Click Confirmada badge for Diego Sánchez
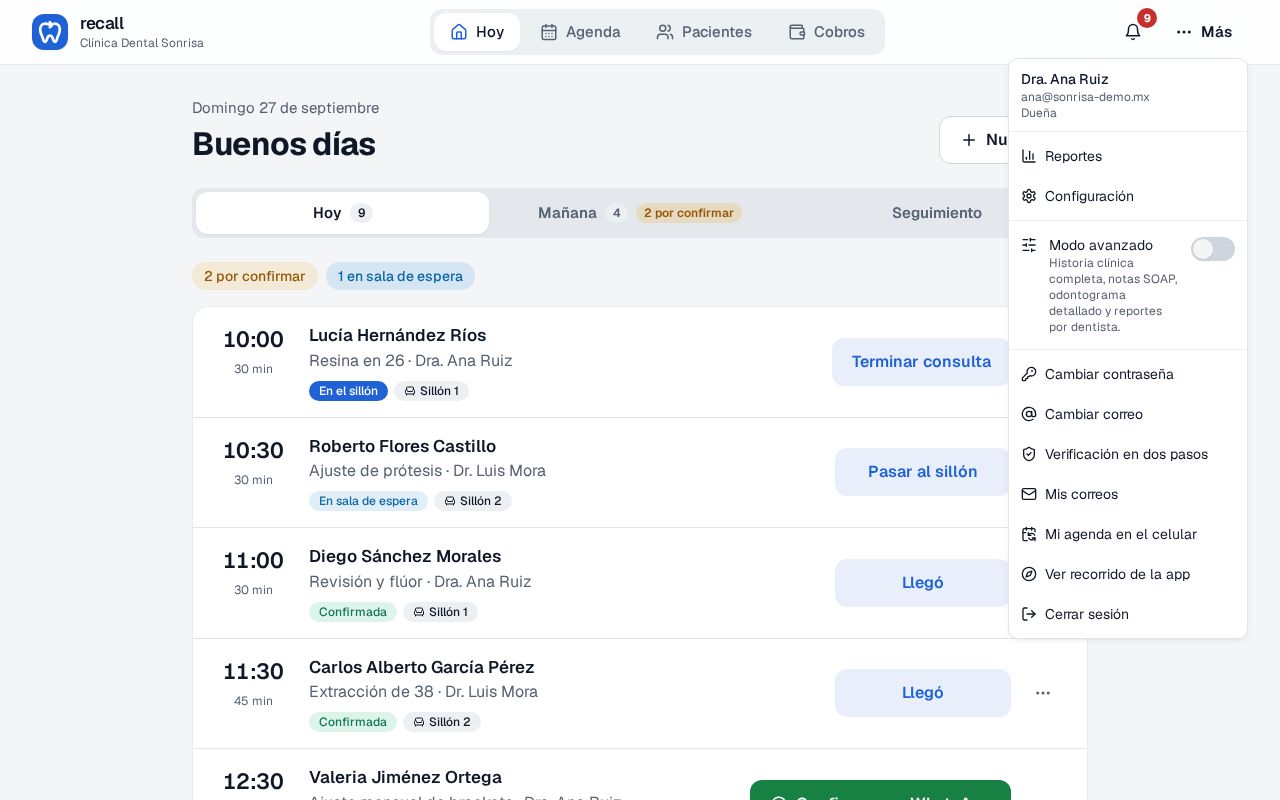Viewport: 1280px width, 800px height. click(353, 612)
